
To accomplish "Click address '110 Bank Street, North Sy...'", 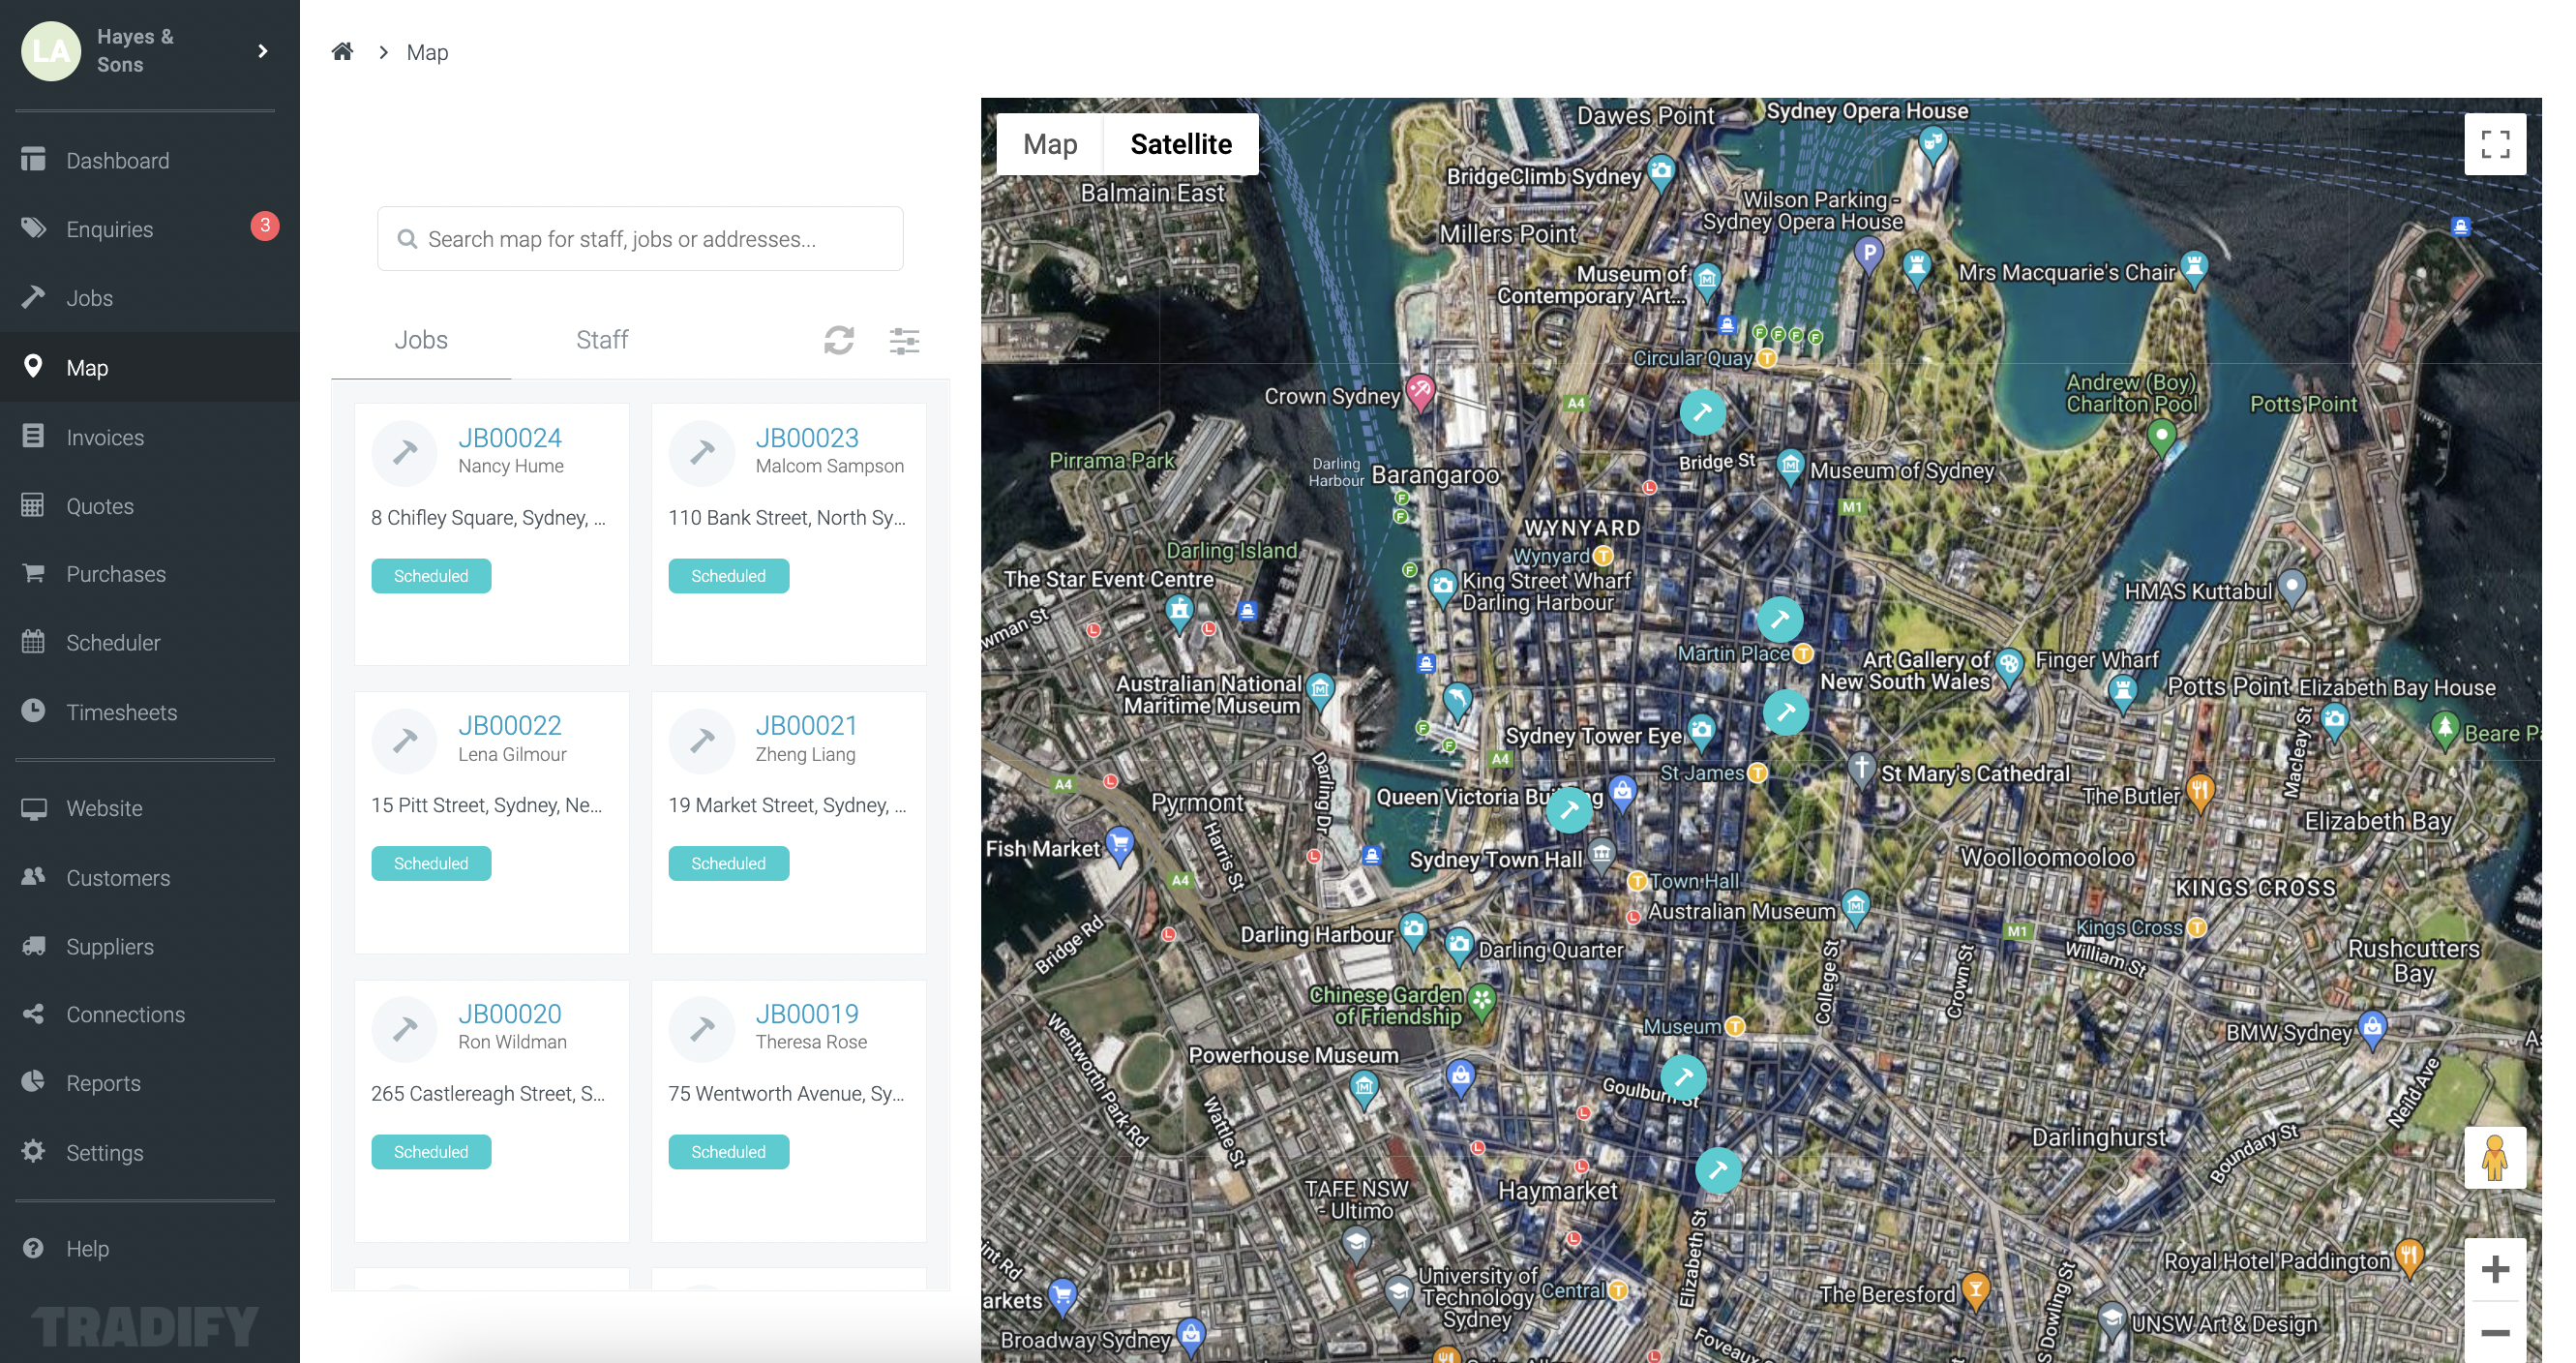I will [x=787, y=517].
